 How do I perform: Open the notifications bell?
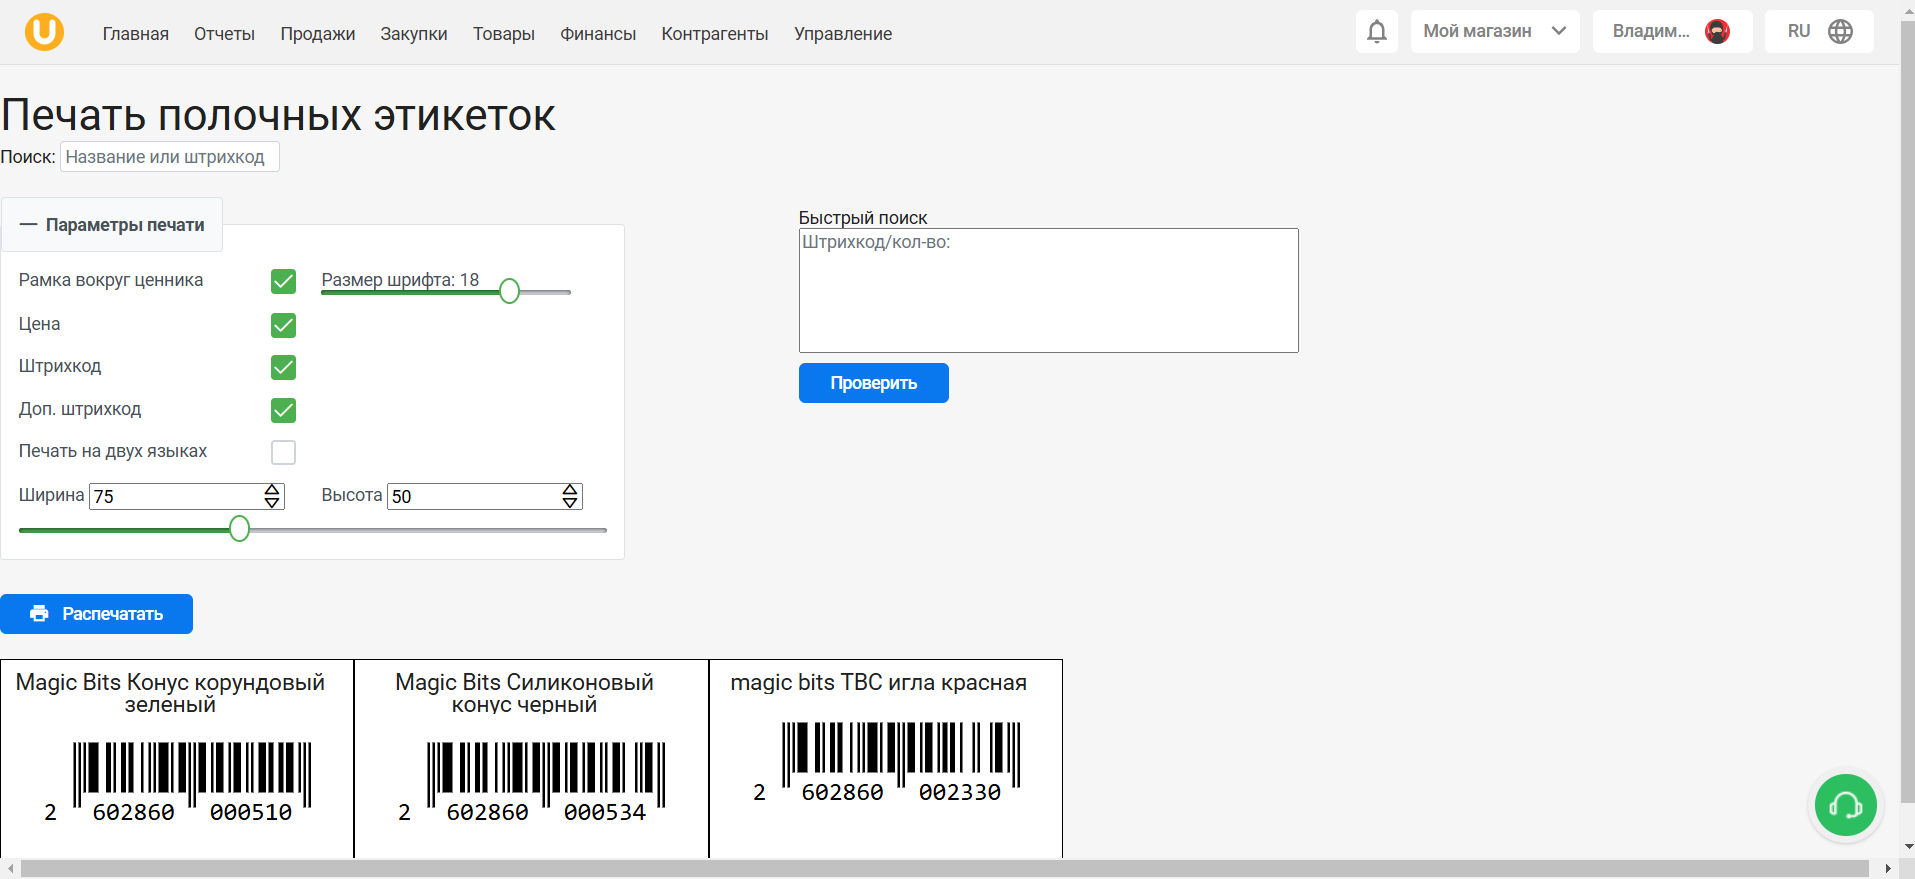click(1377, 32)
